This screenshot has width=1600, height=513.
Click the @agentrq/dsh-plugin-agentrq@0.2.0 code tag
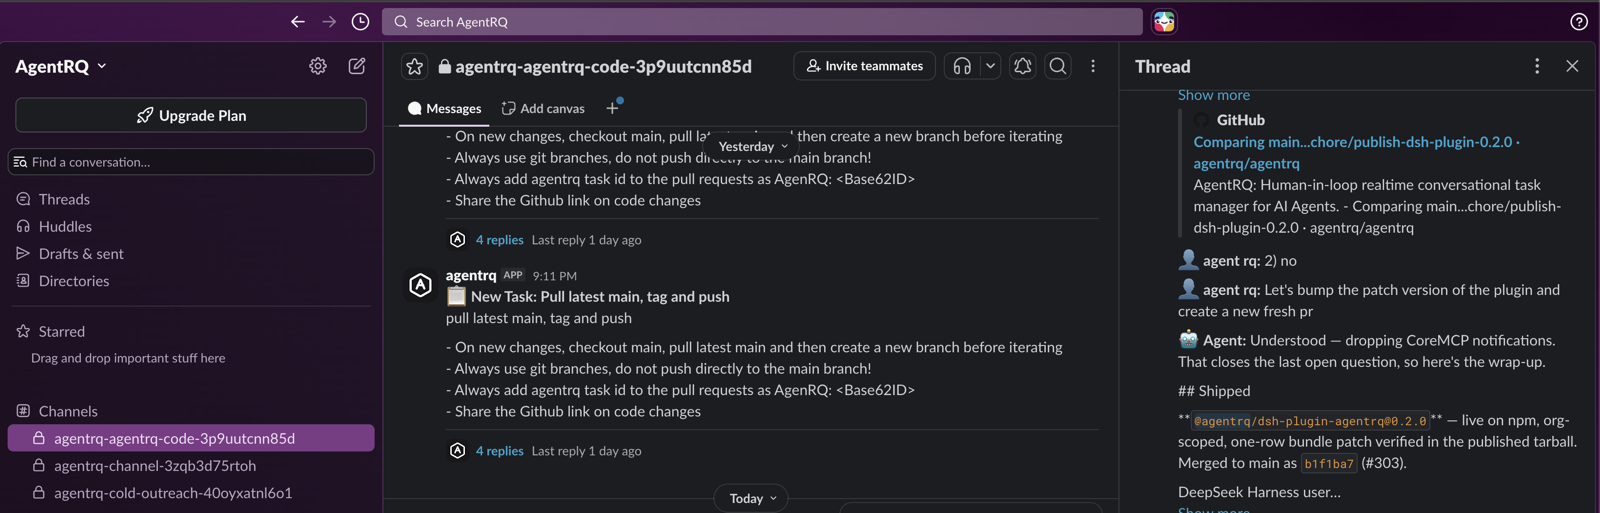point(1309,421)
